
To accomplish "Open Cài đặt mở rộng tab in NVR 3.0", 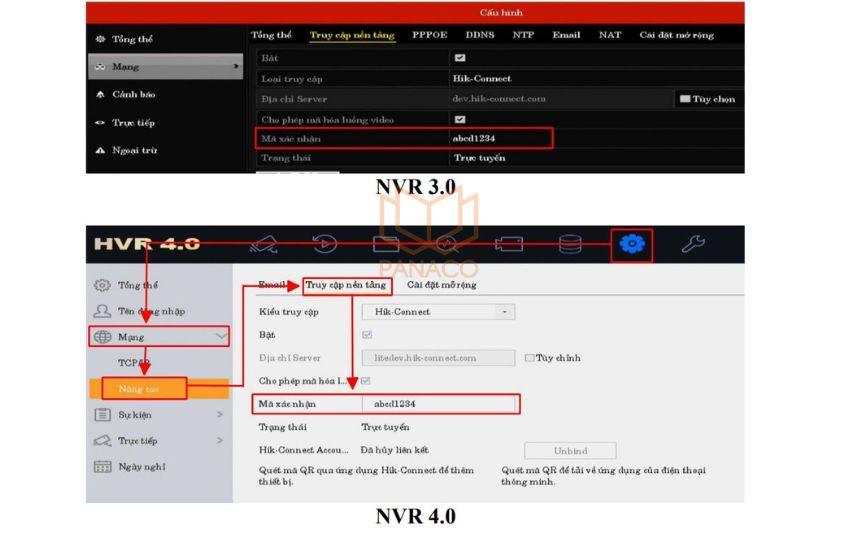I will pos(677,35).
